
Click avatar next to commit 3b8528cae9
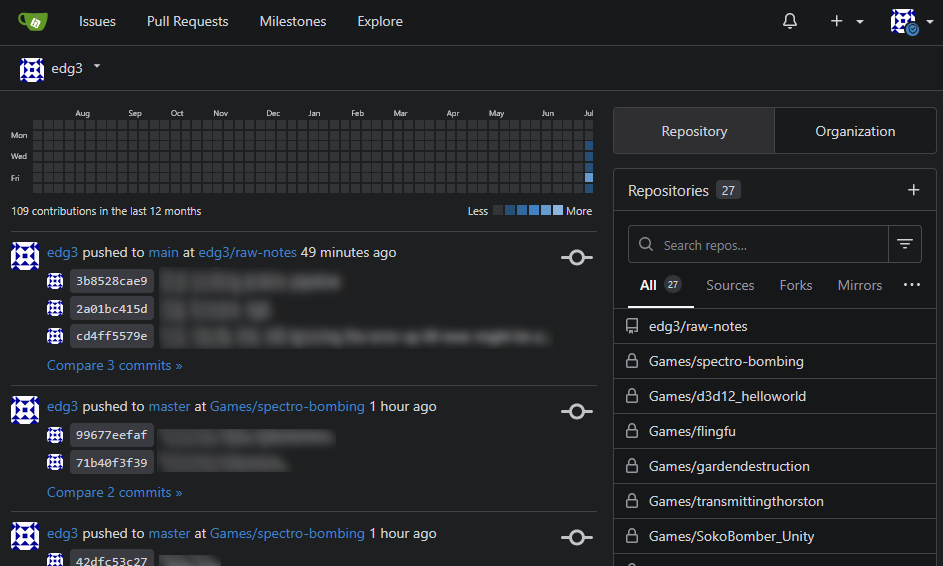[55, 281]
